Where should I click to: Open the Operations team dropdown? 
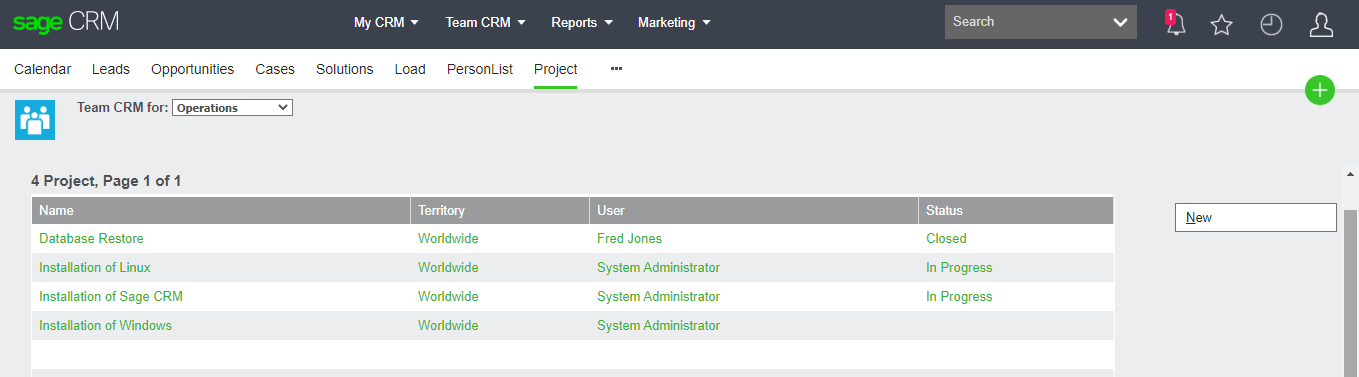pos(232,107)
